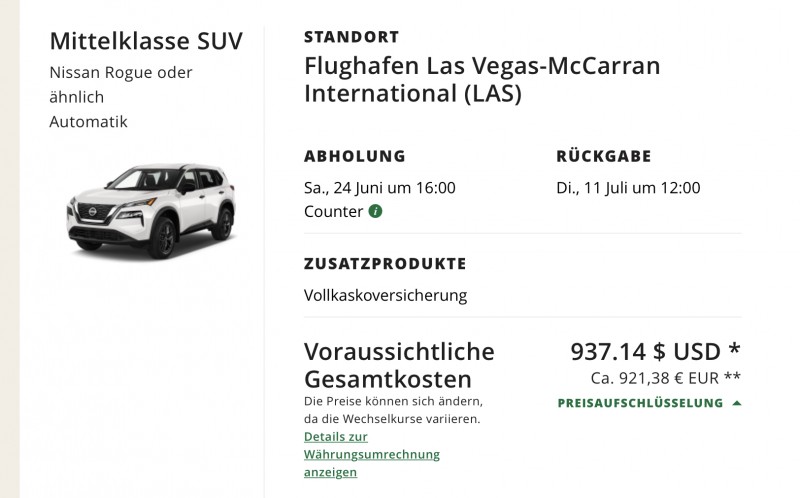Click the return date 'Di., 11 Juli um 12:00'

coord(628,187)
